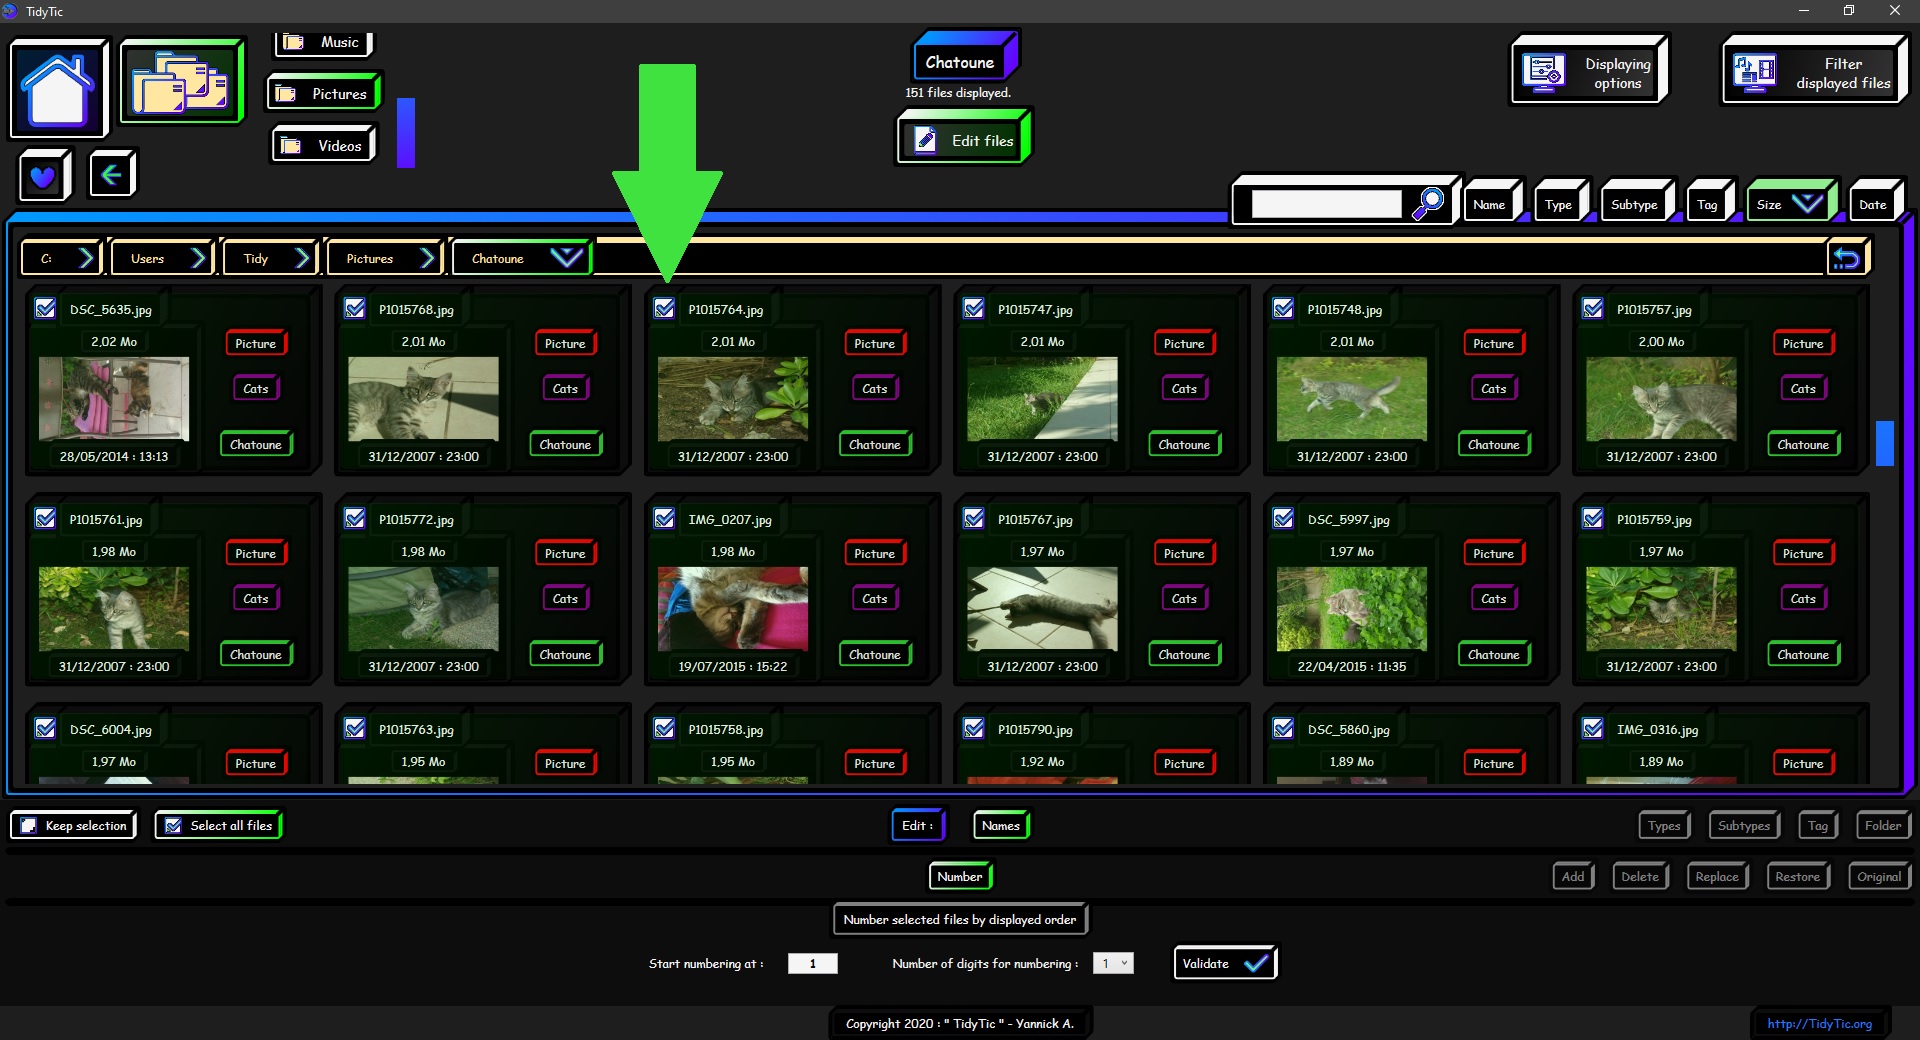Screen dimensions: 1920x1040
Task: Click the Restore button
Action: coord(1797,876)
